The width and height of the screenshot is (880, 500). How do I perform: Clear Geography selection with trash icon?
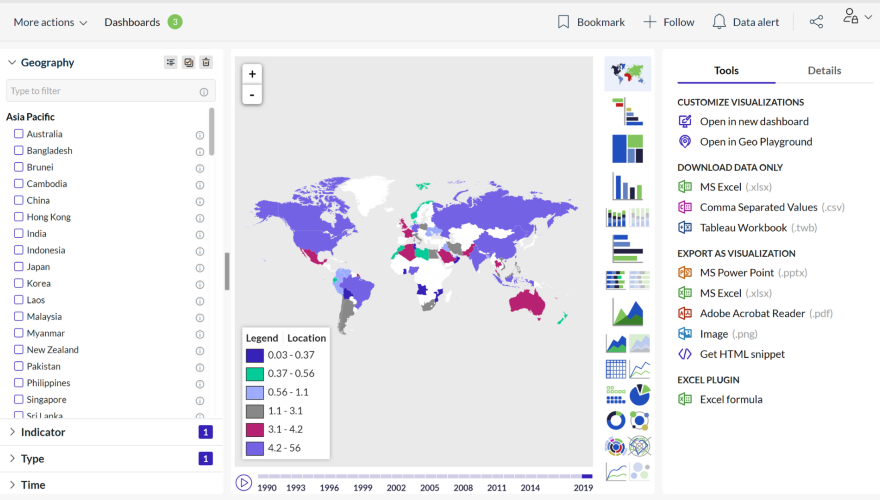(206, 62)
